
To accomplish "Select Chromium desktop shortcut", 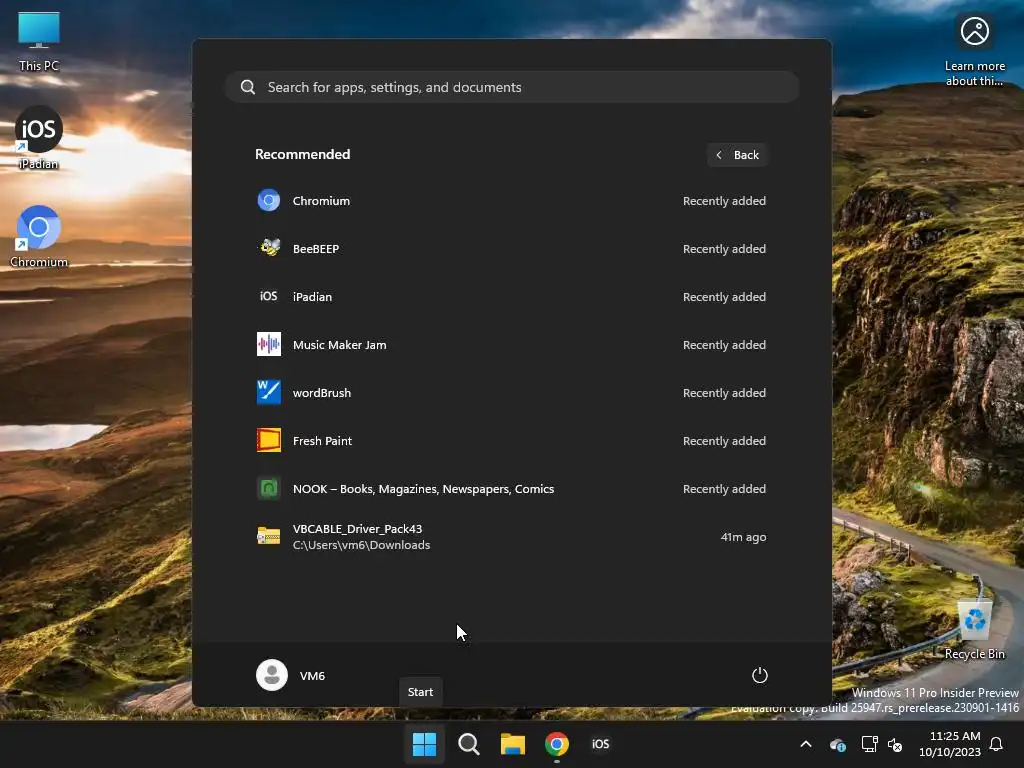I will tap(39, 236).
